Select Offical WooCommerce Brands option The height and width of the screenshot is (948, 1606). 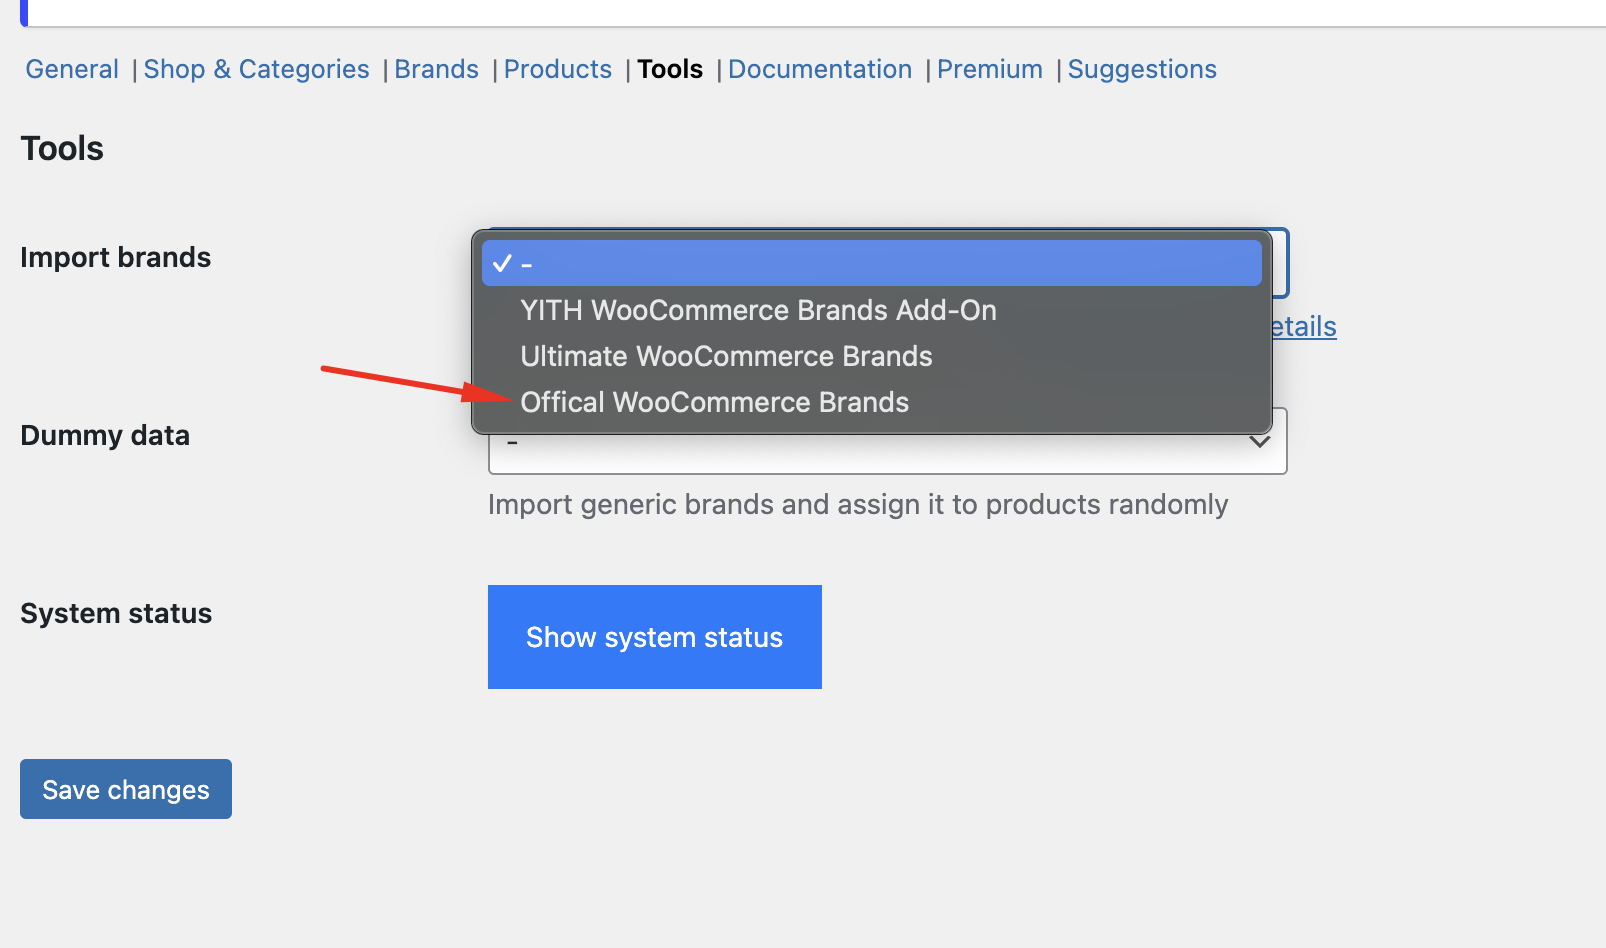pyautogui.click(x=714, y=402)
